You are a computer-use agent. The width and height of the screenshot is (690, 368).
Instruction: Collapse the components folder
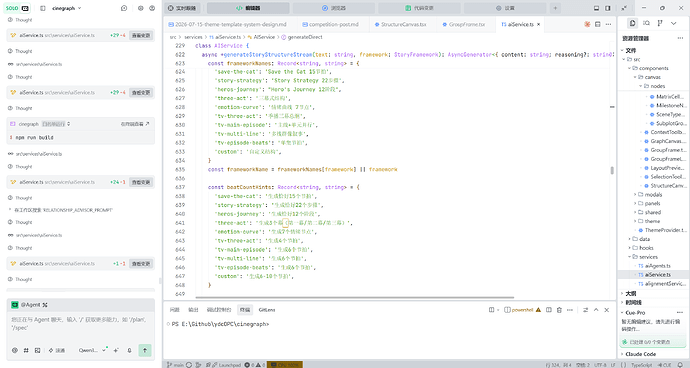point(650,68)
